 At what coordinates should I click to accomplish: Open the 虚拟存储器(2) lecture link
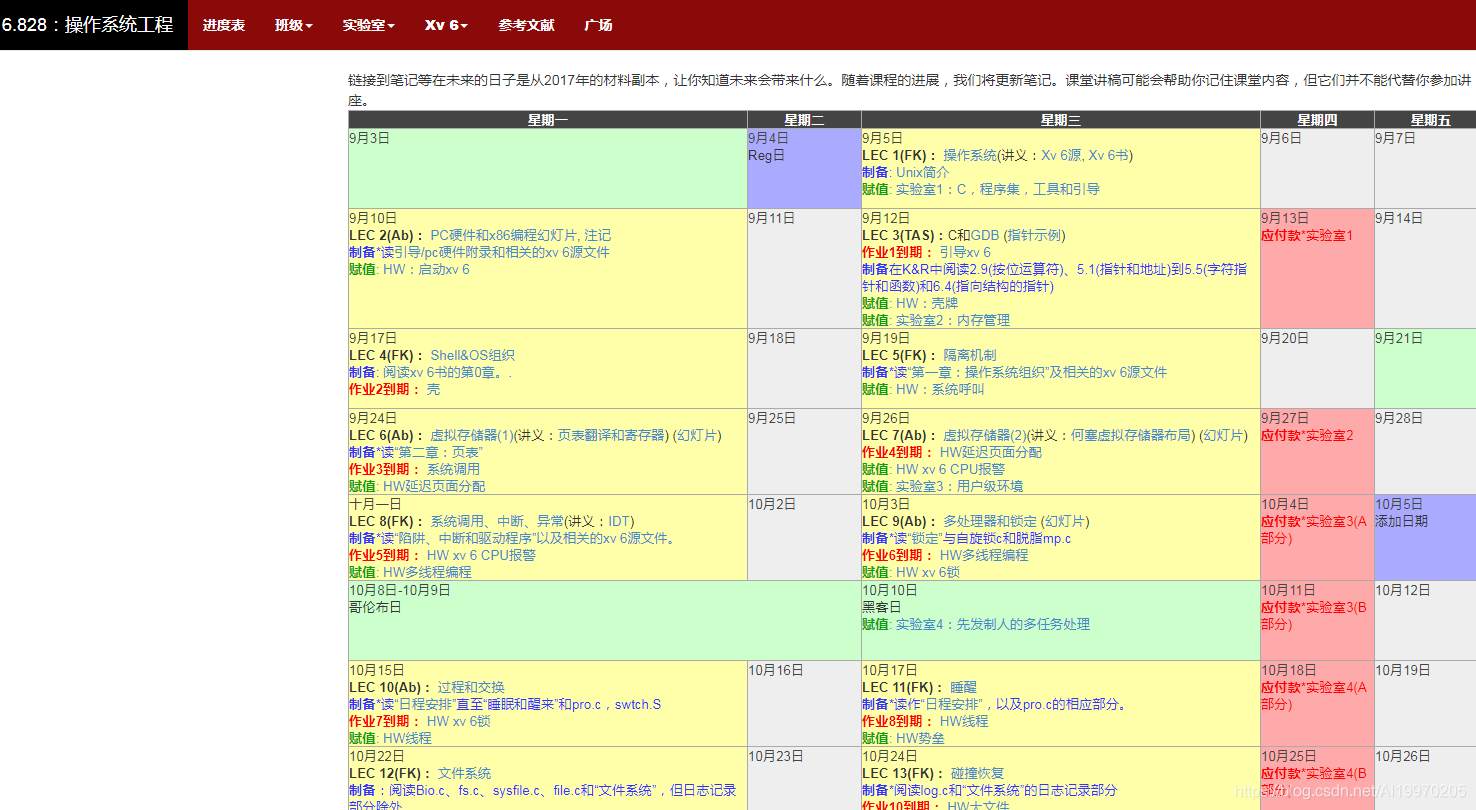985,435
